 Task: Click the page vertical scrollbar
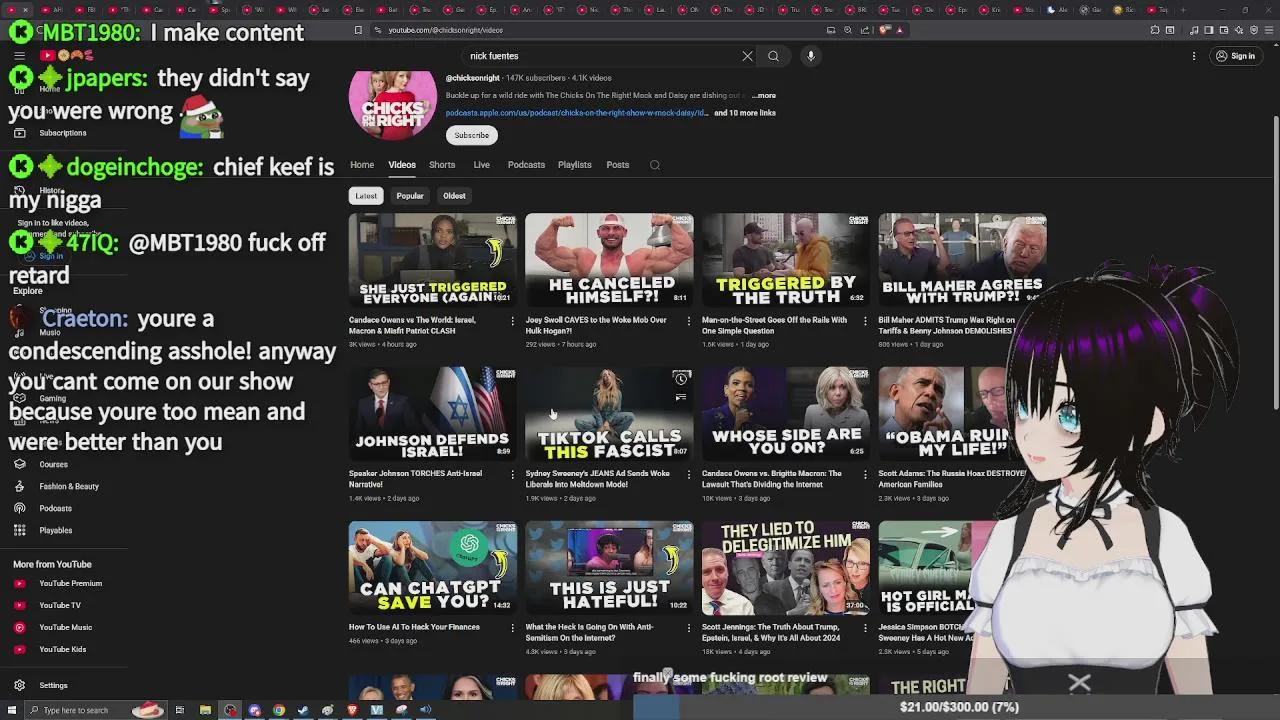click(1274, 263)
